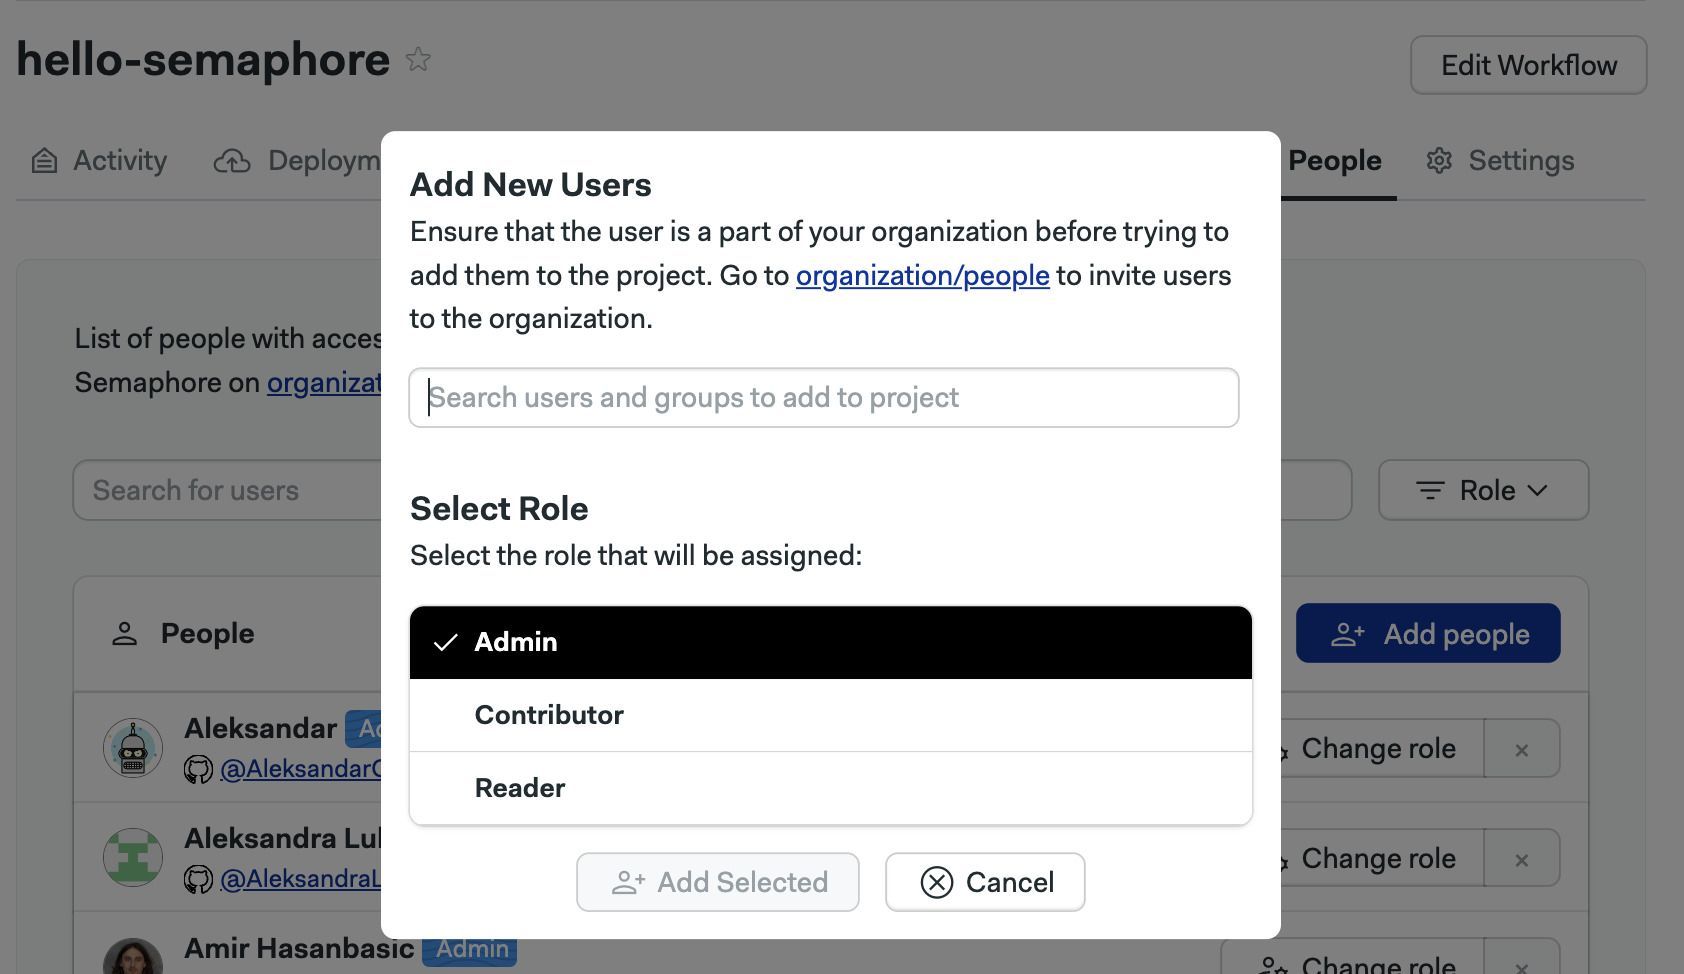Image resolution: width=1684 pixels, height=974 pixels.
Task: Click Aleksandar's robot avatar
Action: (x=133, y=748)
